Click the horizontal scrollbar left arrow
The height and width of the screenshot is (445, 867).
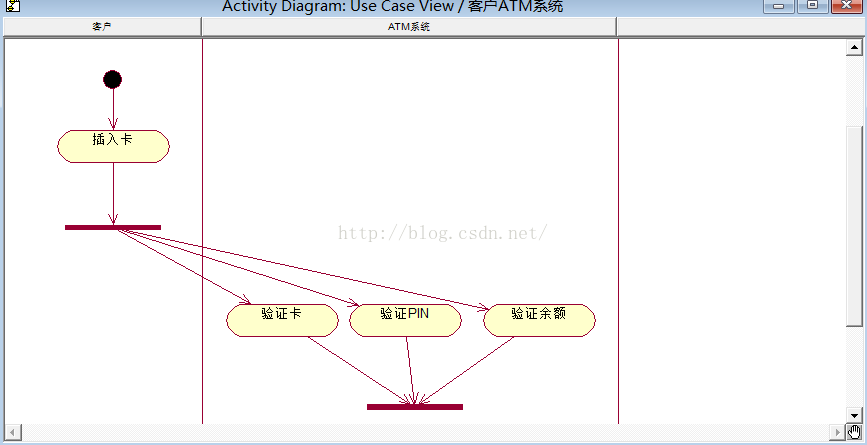(x=13, y=431)
